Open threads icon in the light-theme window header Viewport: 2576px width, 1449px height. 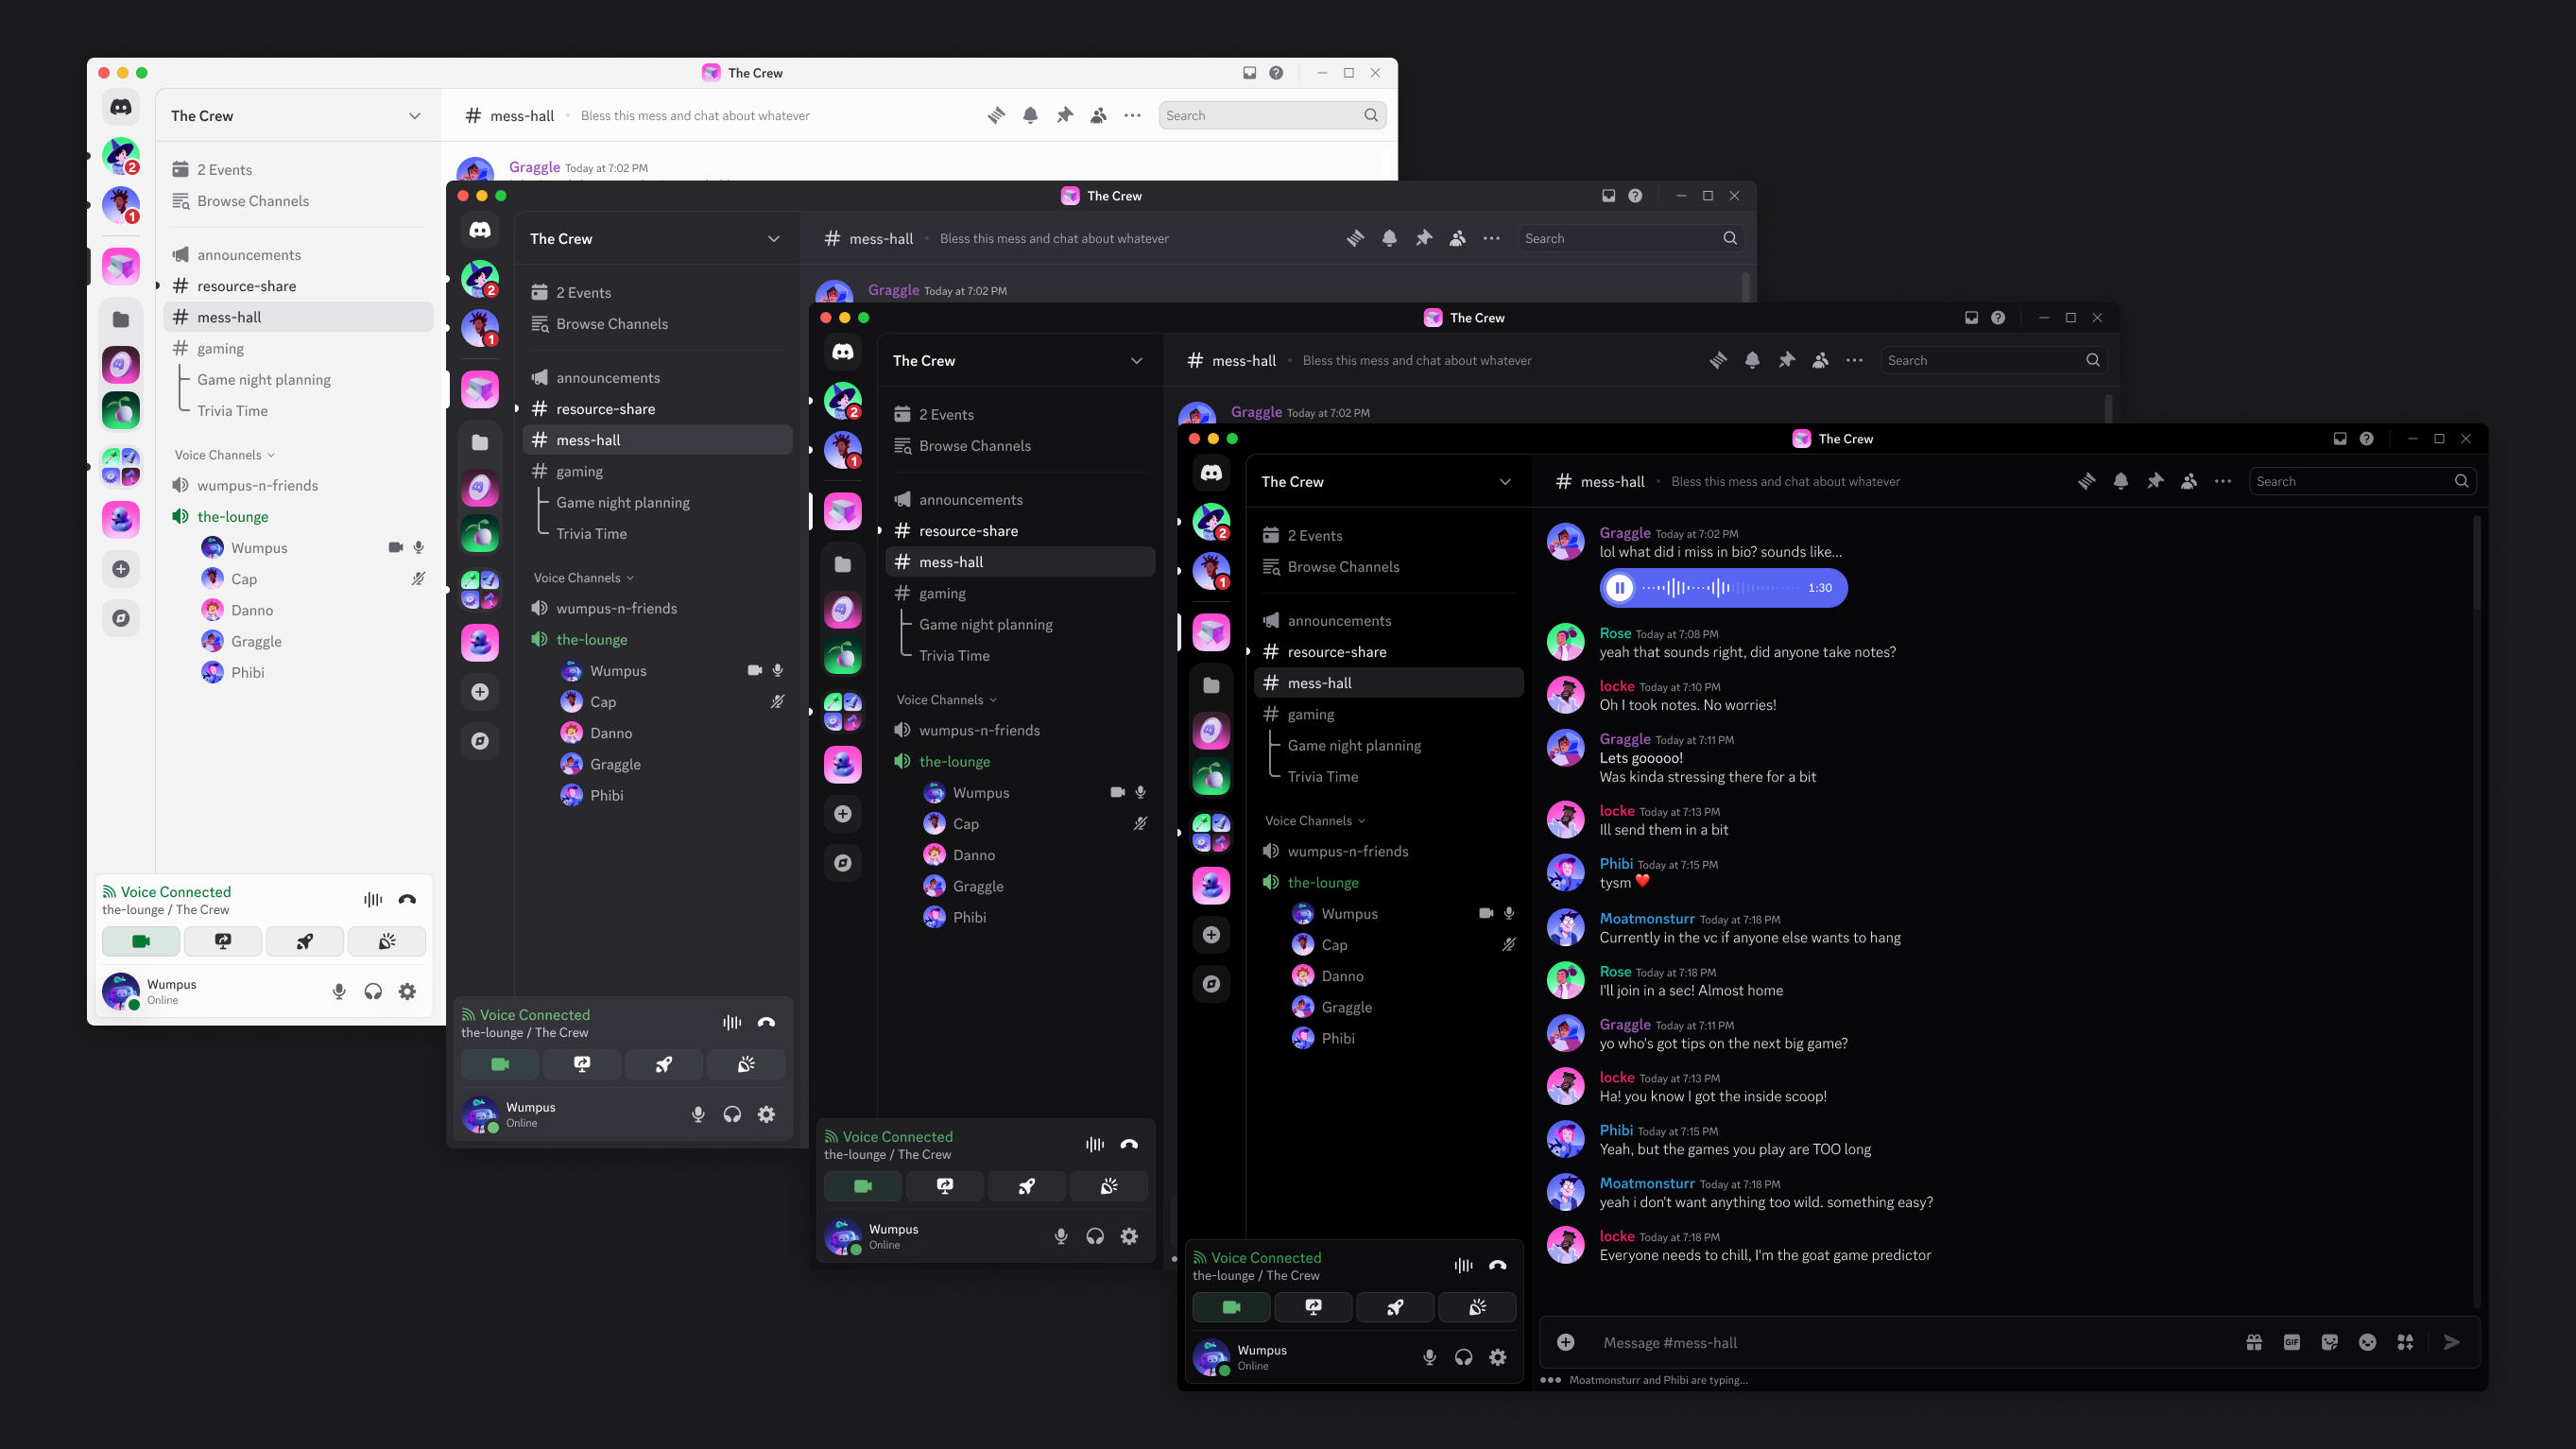pyautogui.click(x=996, y=116)
